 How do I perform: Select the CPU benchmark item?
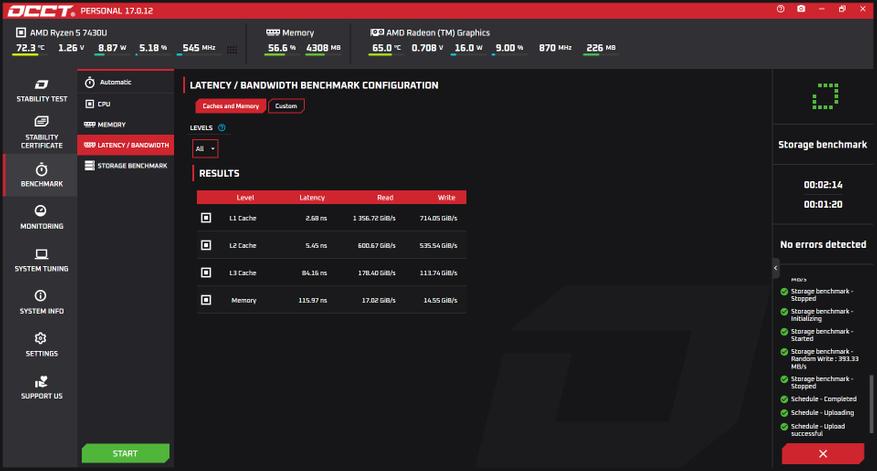coord(126,104)
